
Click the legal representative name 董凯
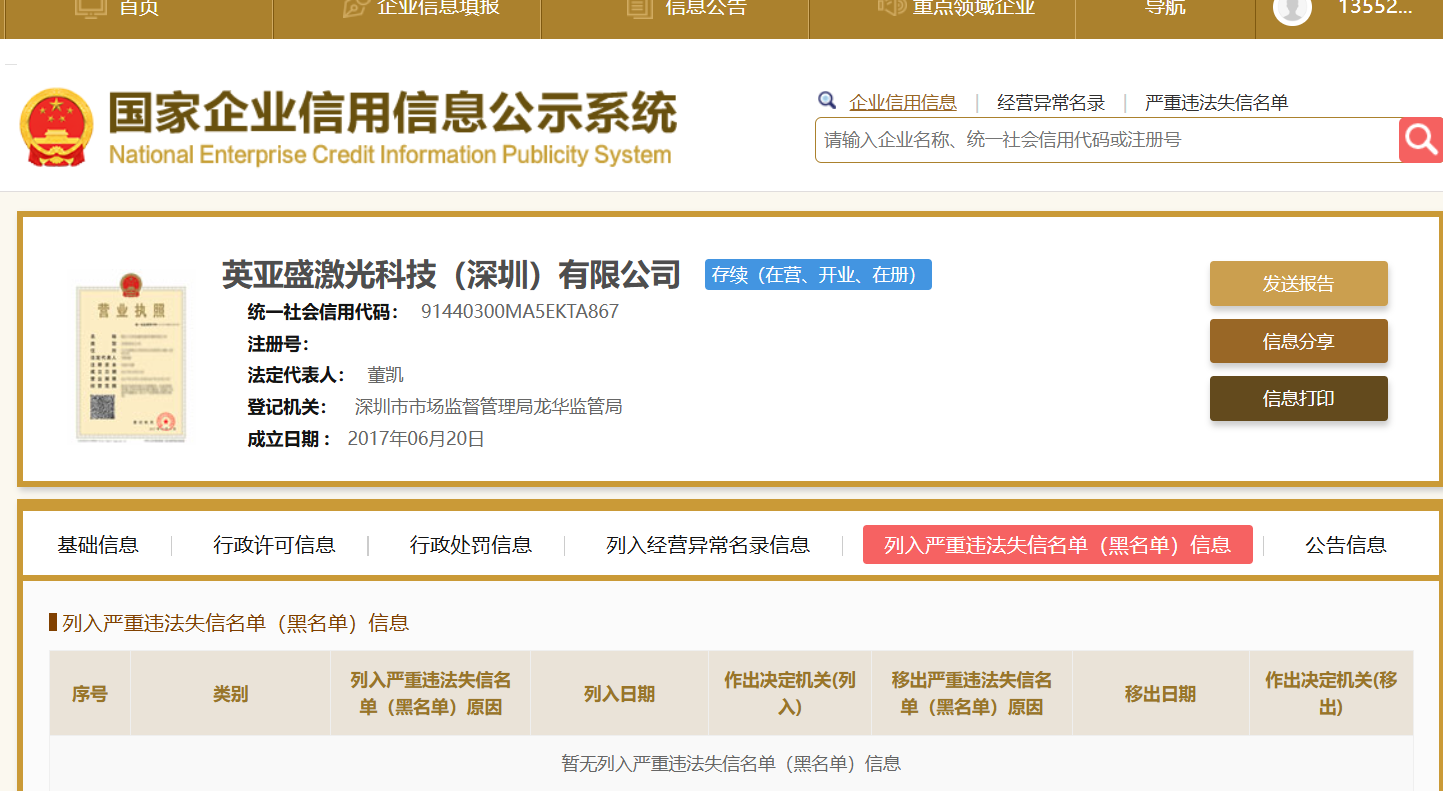[385, 375]
